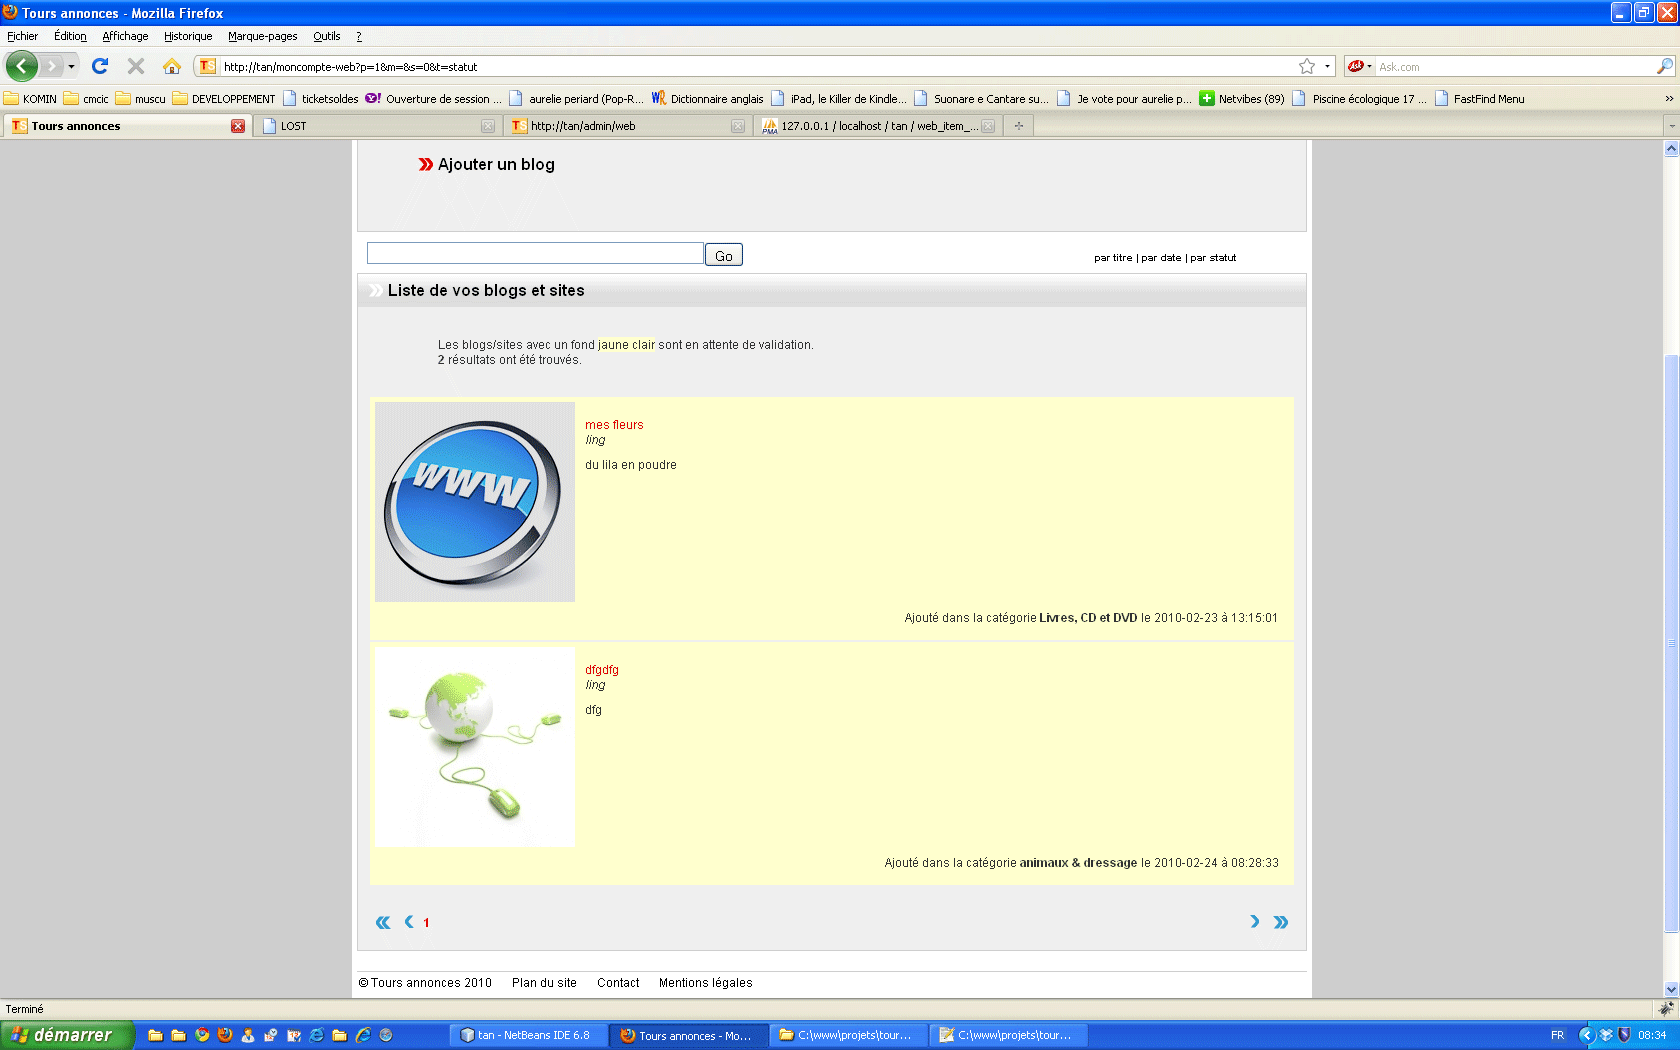1680x1050 pixels.
Task: Close the Tours annonces tab
Action: (238, 126)
